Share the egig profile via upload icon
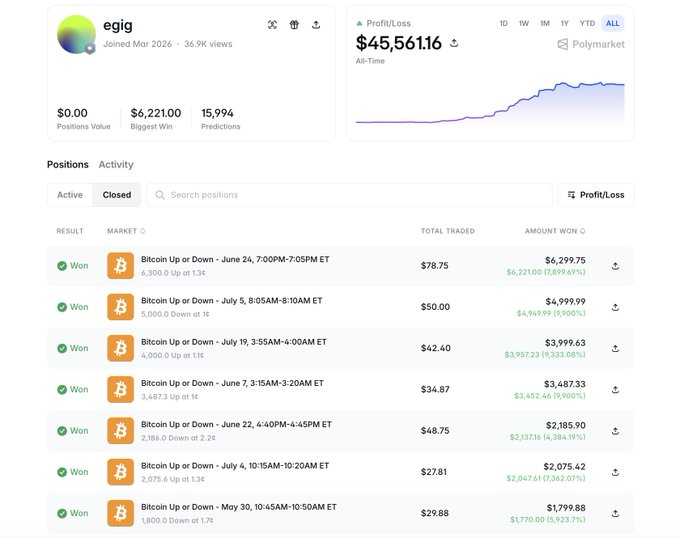680x538 pixels. pyautogui.click(x=316, y=25)
